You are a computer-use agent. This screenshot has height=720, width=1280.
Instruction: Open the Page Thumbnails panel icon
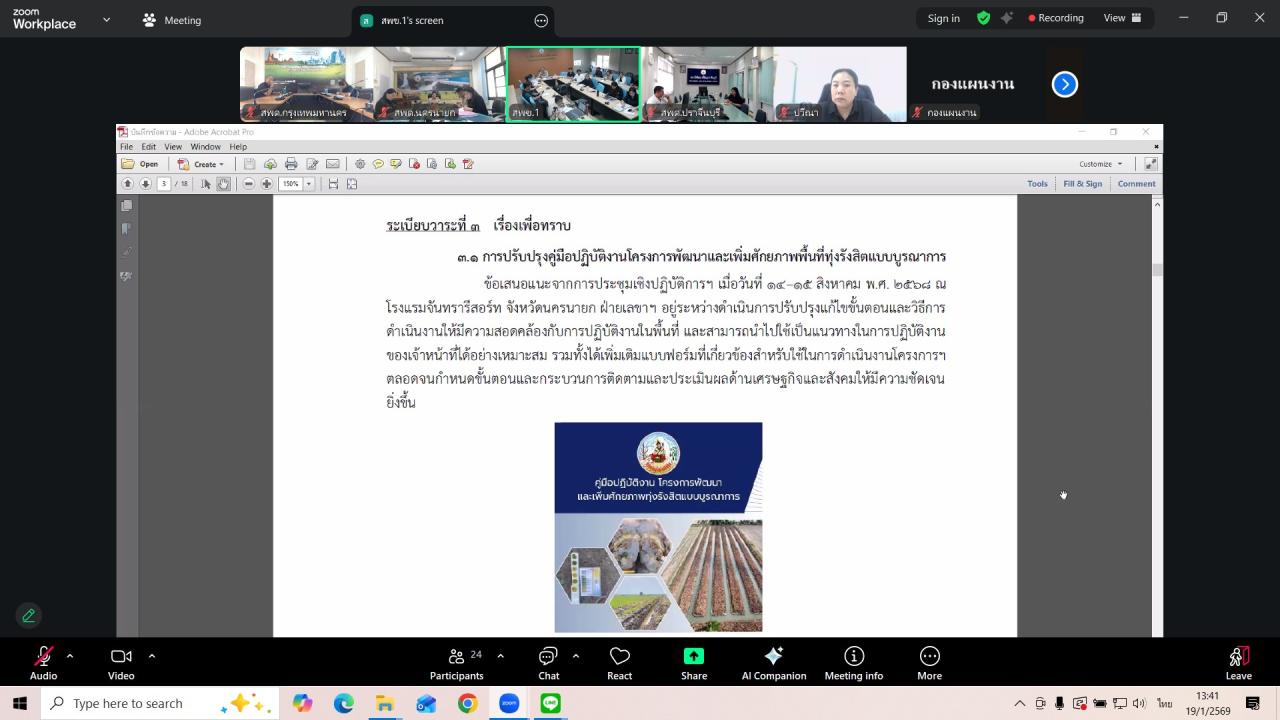[x=124, y=206]
